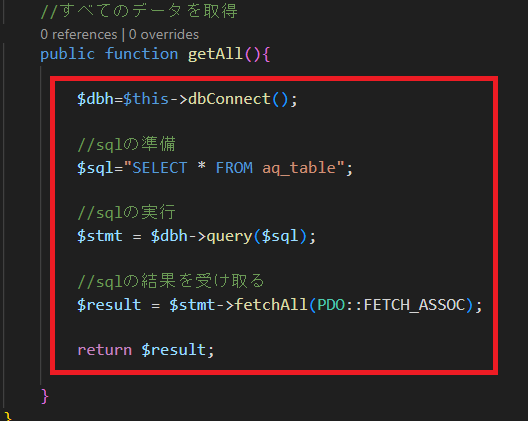Click the SELECT keyword in SQL string
The height and width of the screenshot is (421, 528).
pos(160,168)
